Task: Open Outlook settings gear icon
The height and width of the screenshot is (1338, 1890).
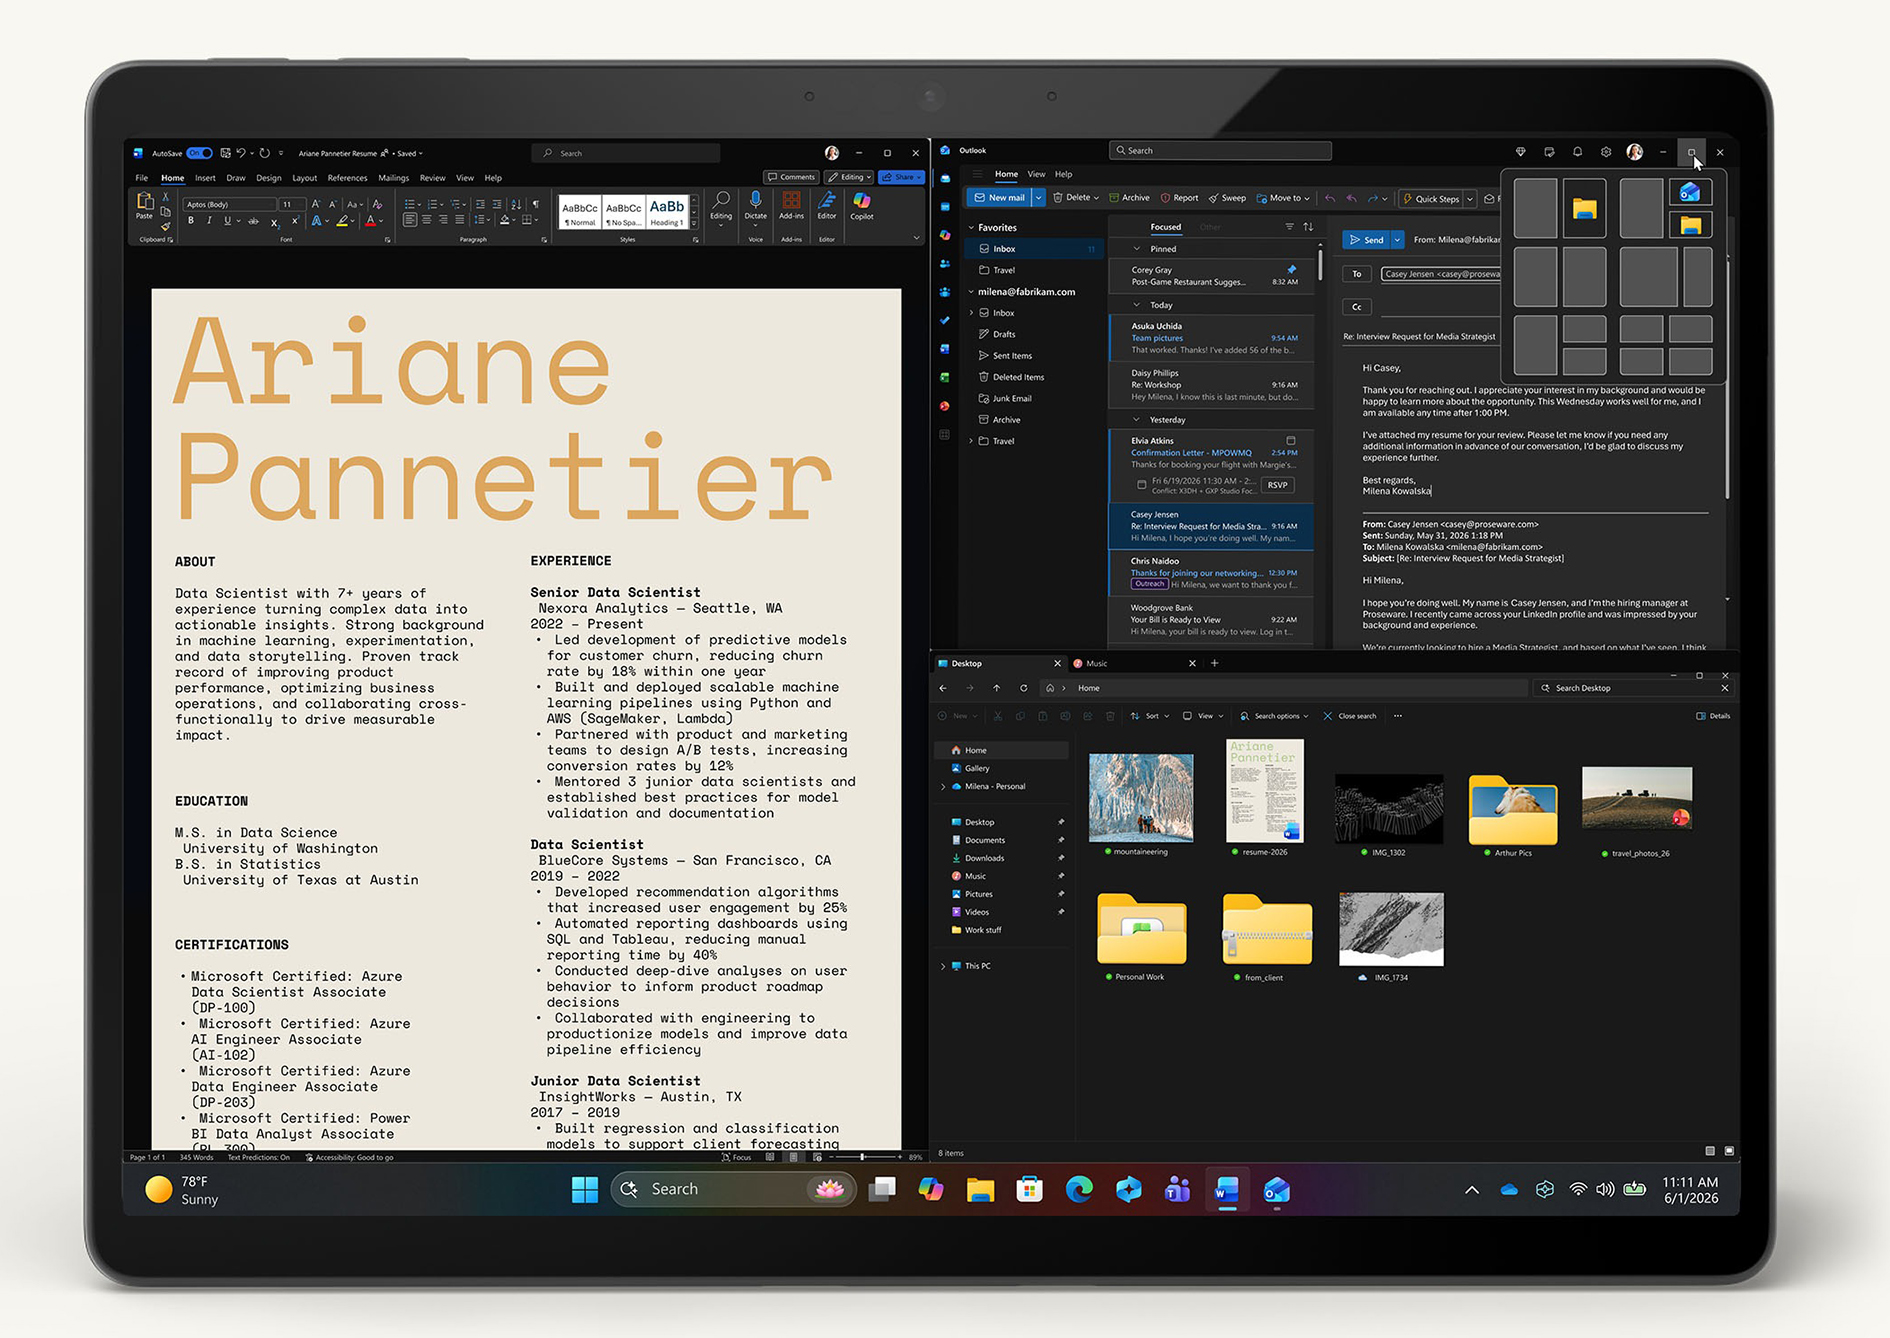Action: (1606, 152)
